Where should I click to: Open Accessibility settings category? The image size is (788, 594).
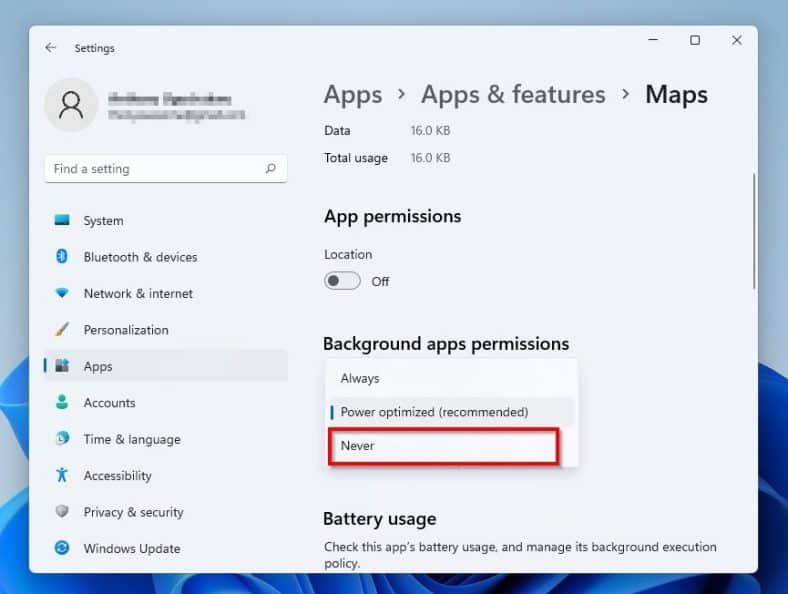pyautogui.click(x=166, y=475)
